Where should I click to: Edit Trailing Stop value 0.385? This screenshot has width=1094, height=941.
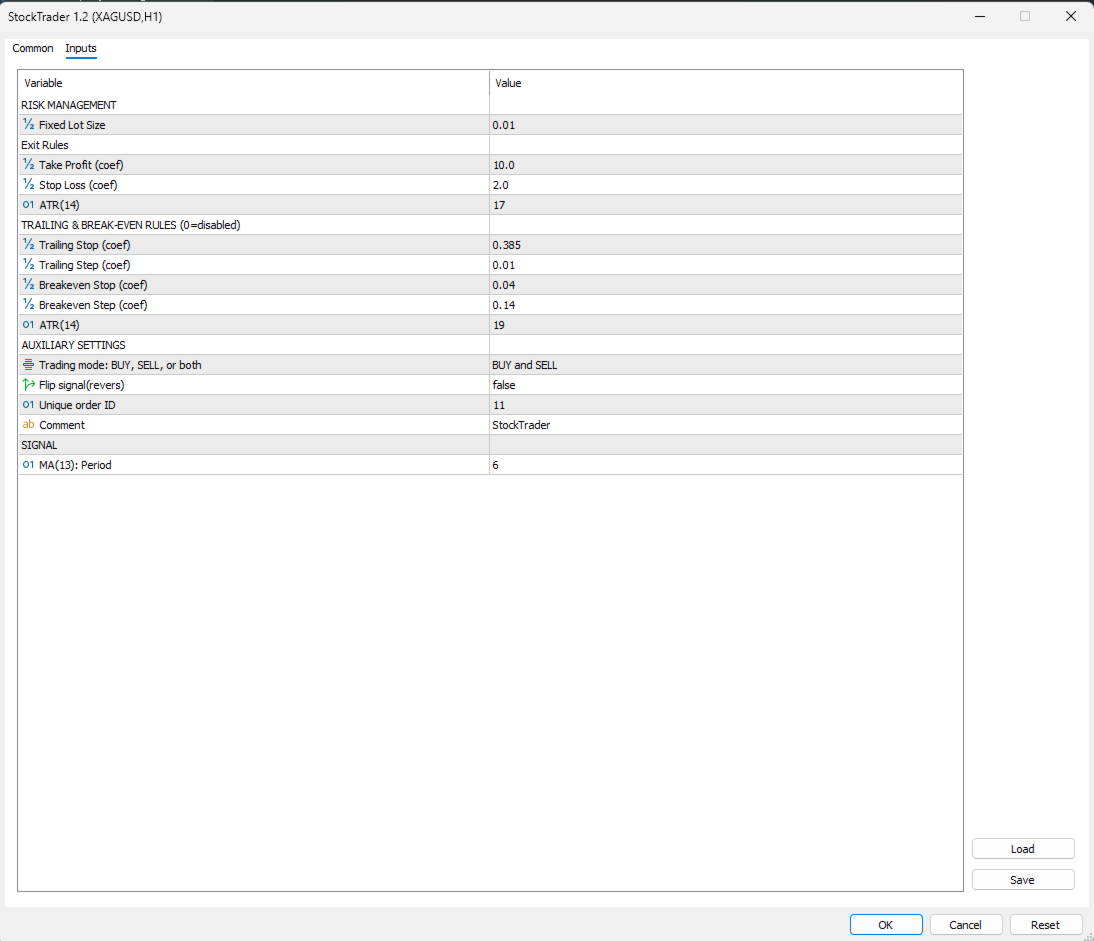click(726, 245)
